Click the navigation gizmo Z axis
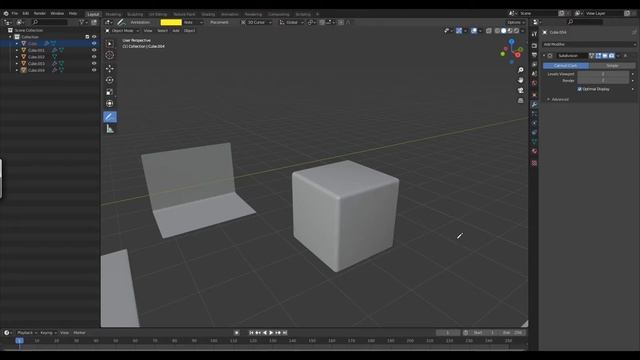 click(x=511, y=42)
